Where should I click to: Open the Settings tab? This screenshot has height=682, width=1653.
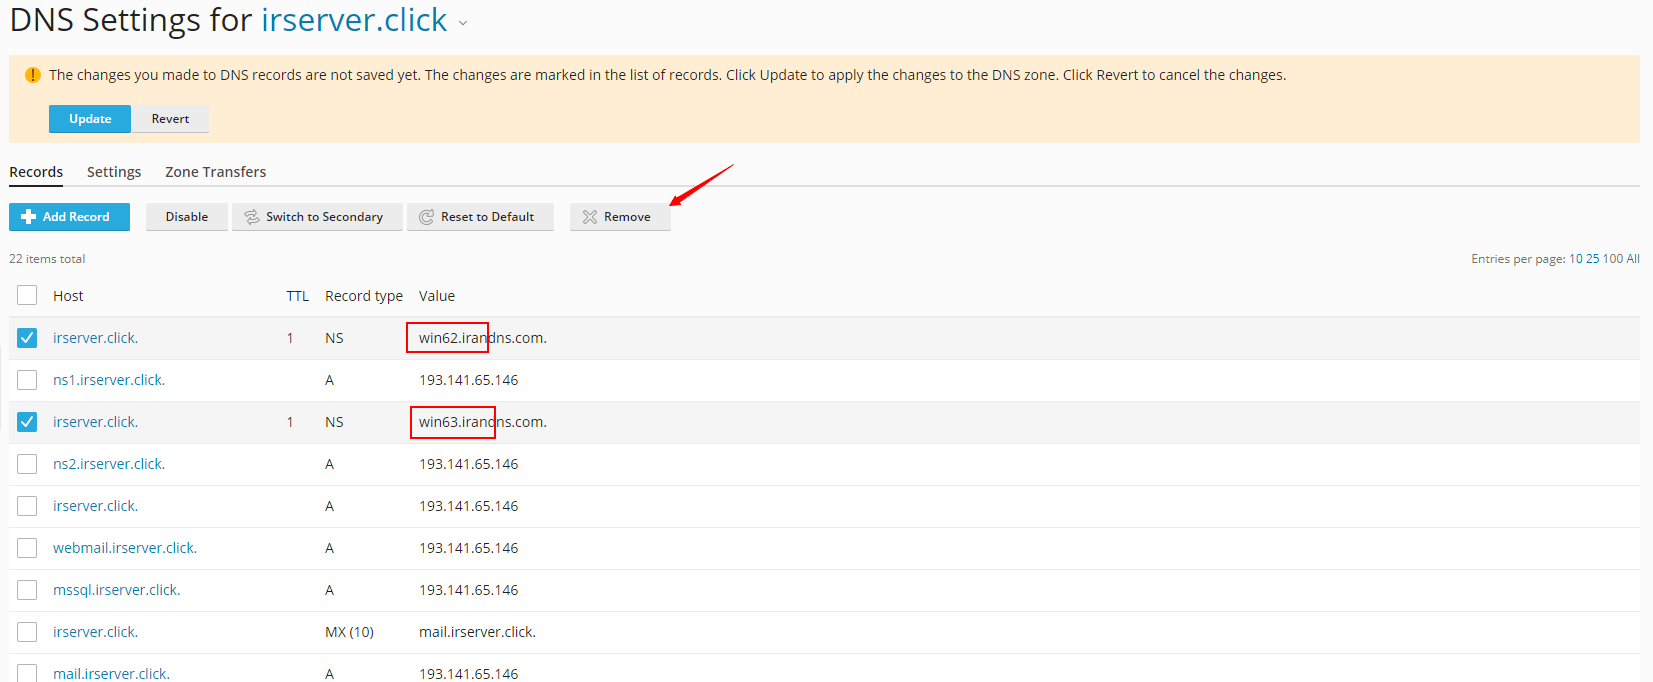point(114,172)
